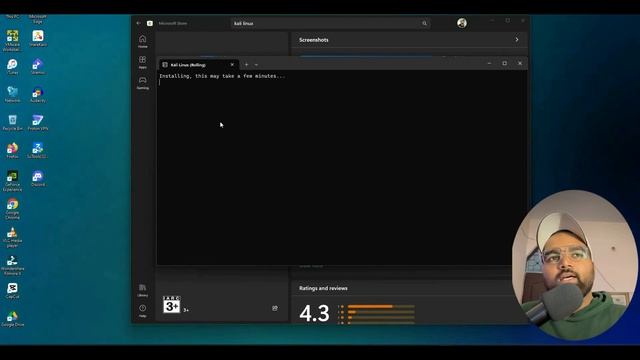Viewport: 640px width, 360px height.
Task: Open CapCut desktop shortcut
Action: point(12,291)
